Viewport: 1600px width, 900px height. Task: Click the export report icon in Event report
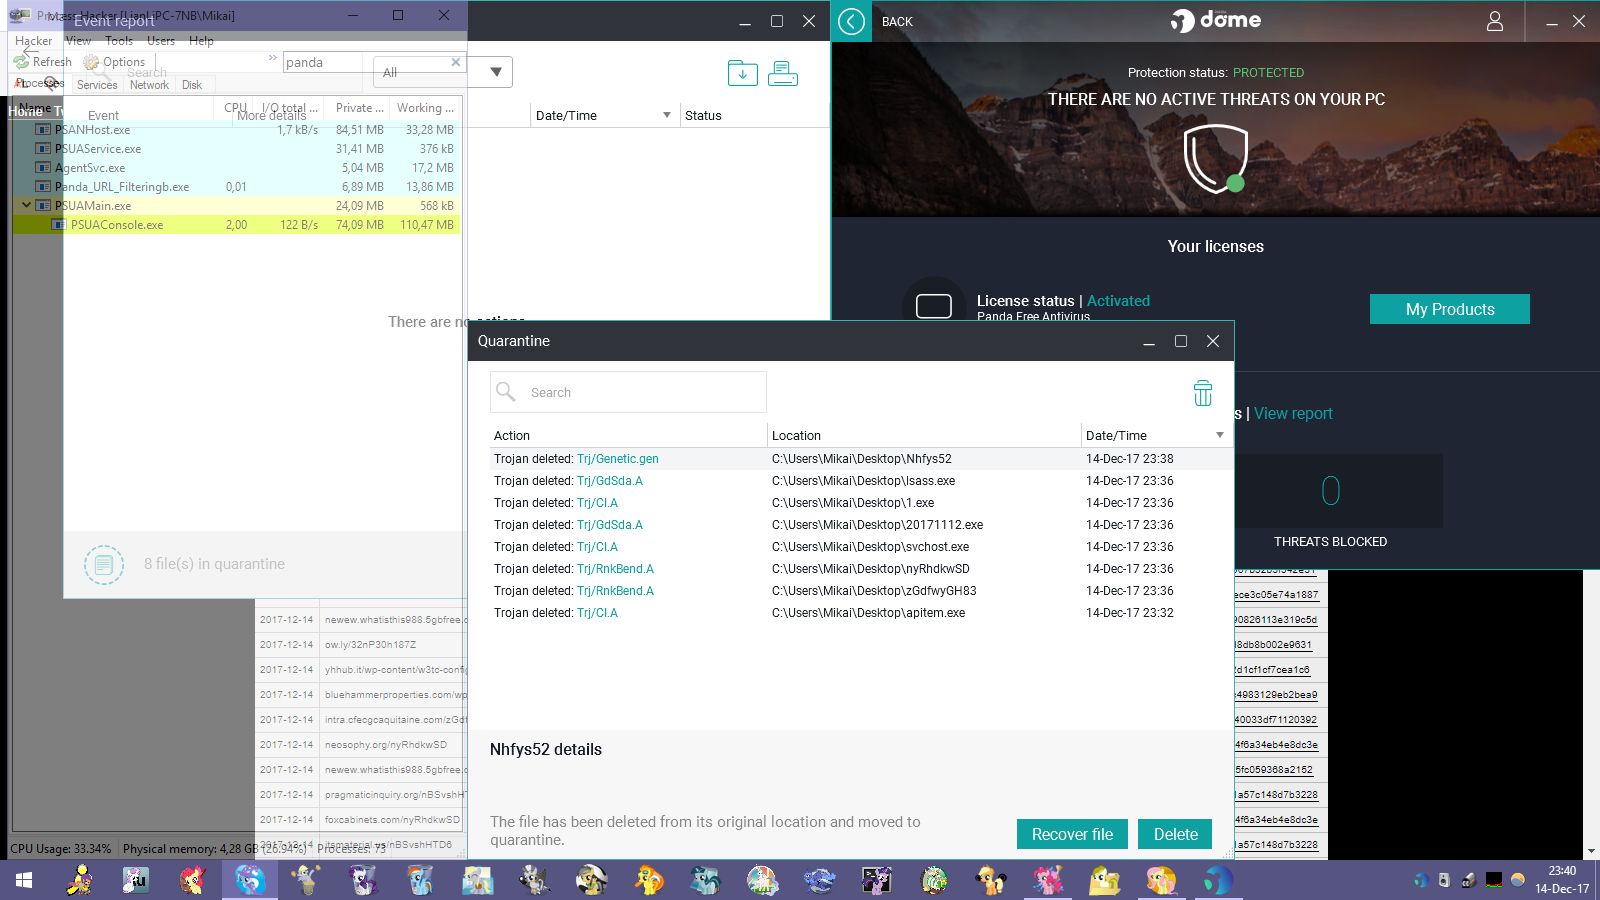pyautogui.click(x=742, y=73)
